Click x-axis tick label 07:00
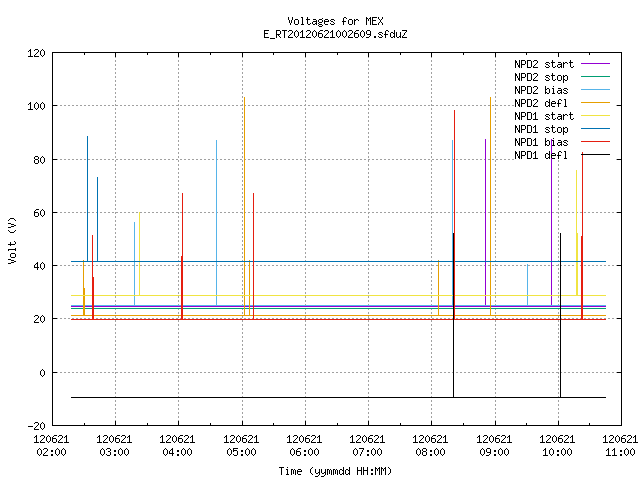Image resolution: width=640 pixels, height=480 pixels. tap(368, 453)
